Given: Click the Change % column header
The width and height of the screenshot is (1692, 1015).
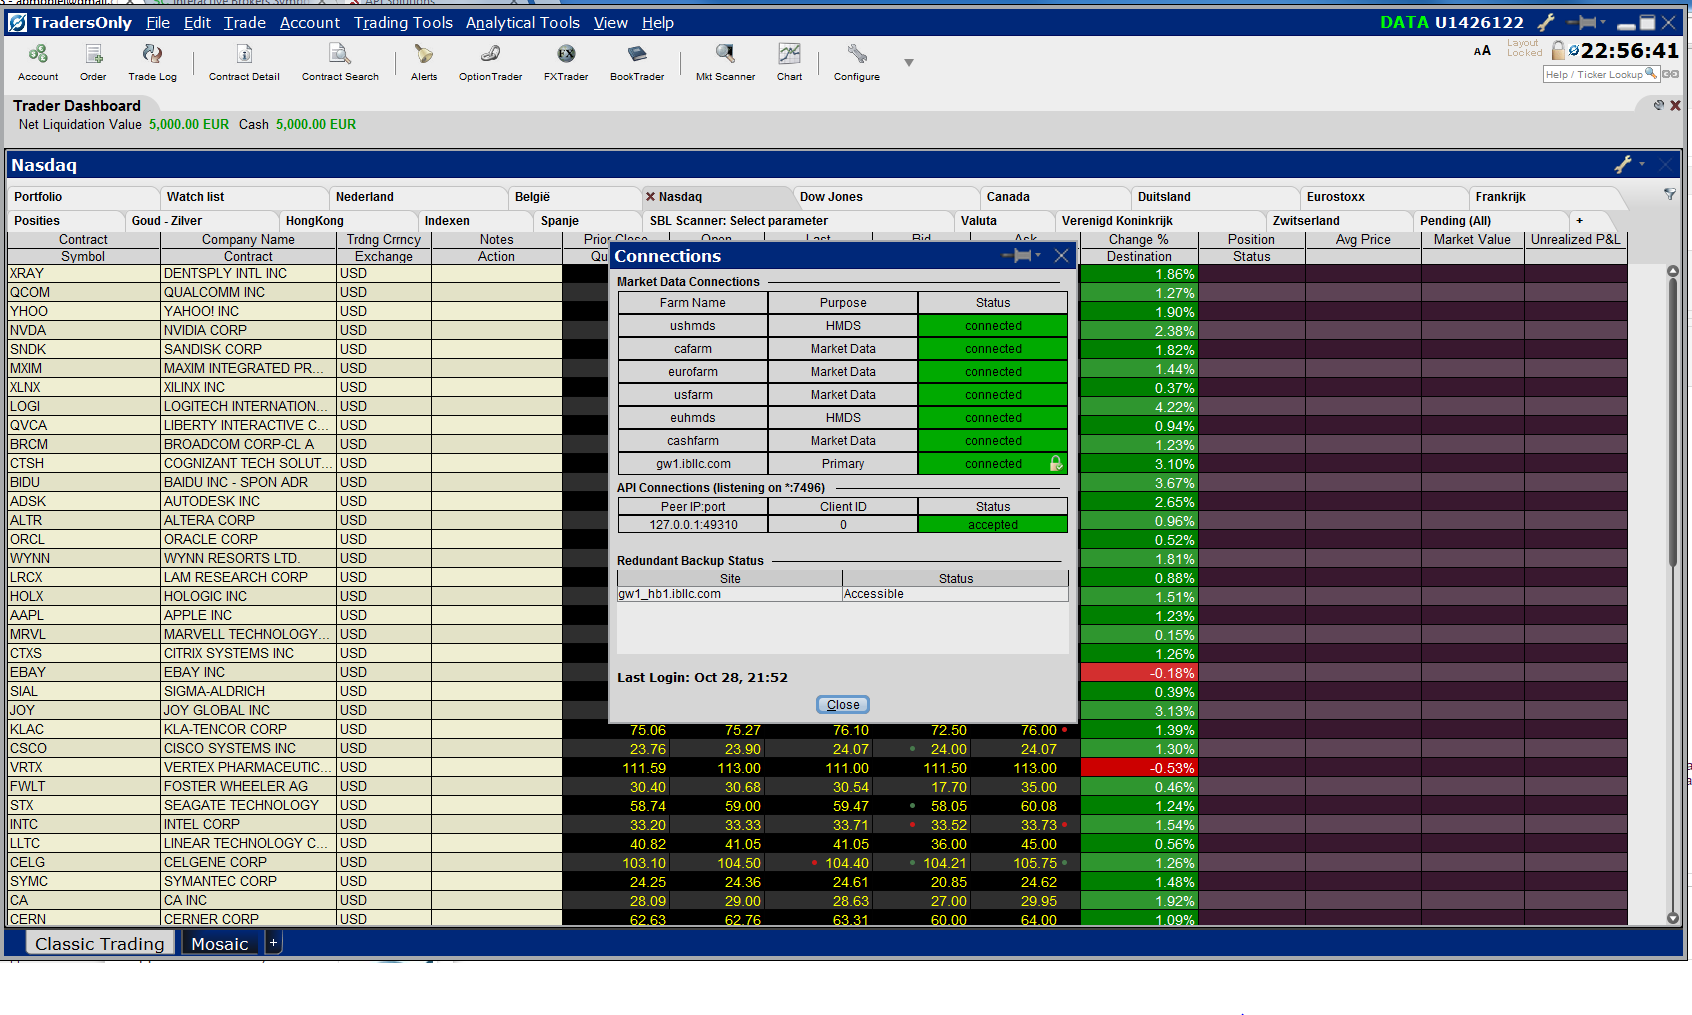Looking at the screenshot, I should [1138, 239].
